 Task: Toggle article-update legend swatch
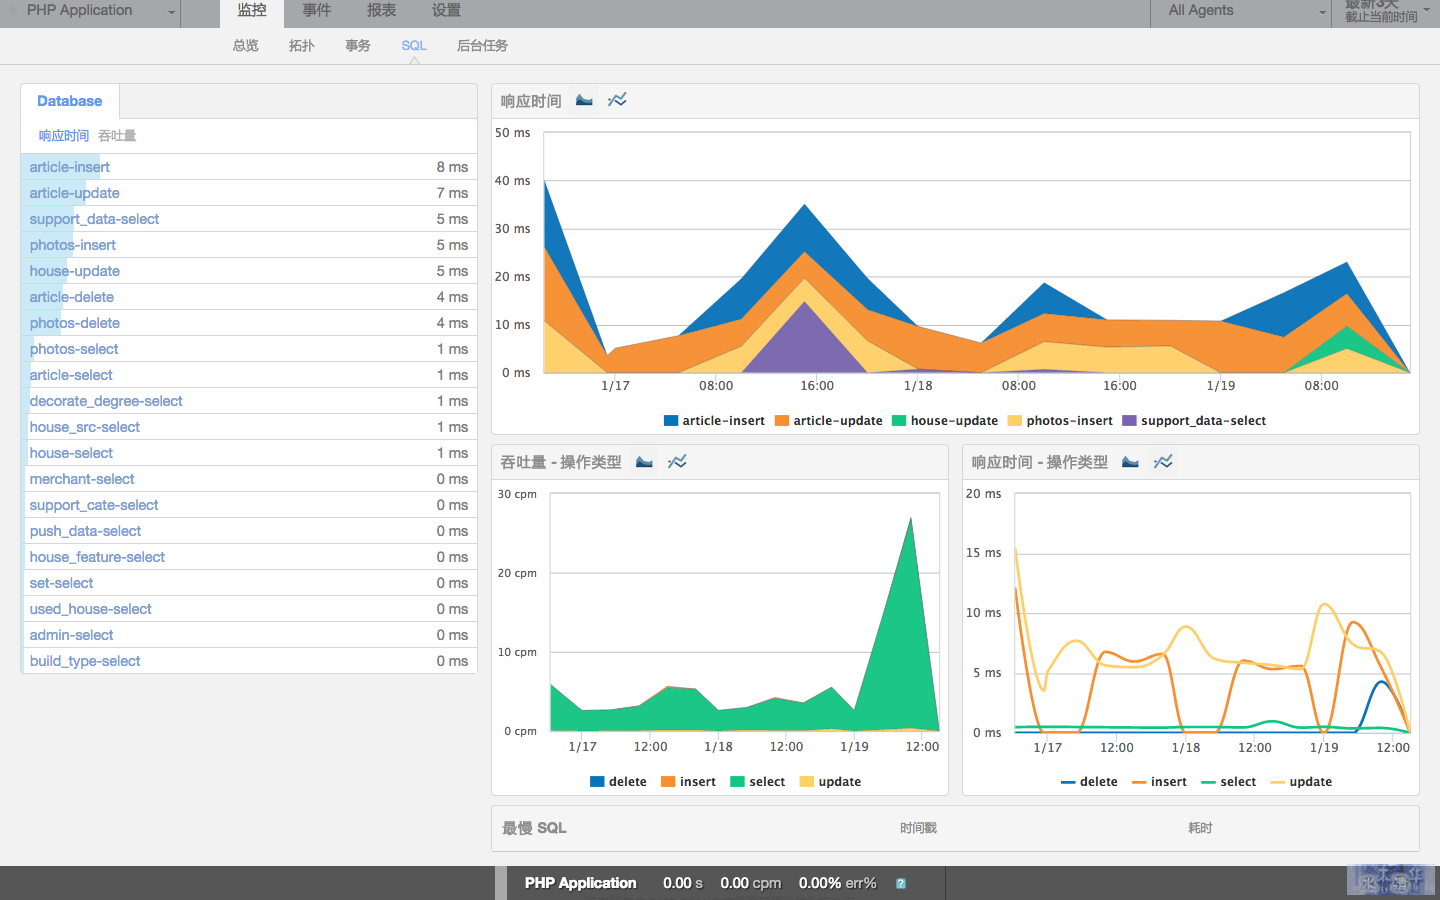(782, 421)
